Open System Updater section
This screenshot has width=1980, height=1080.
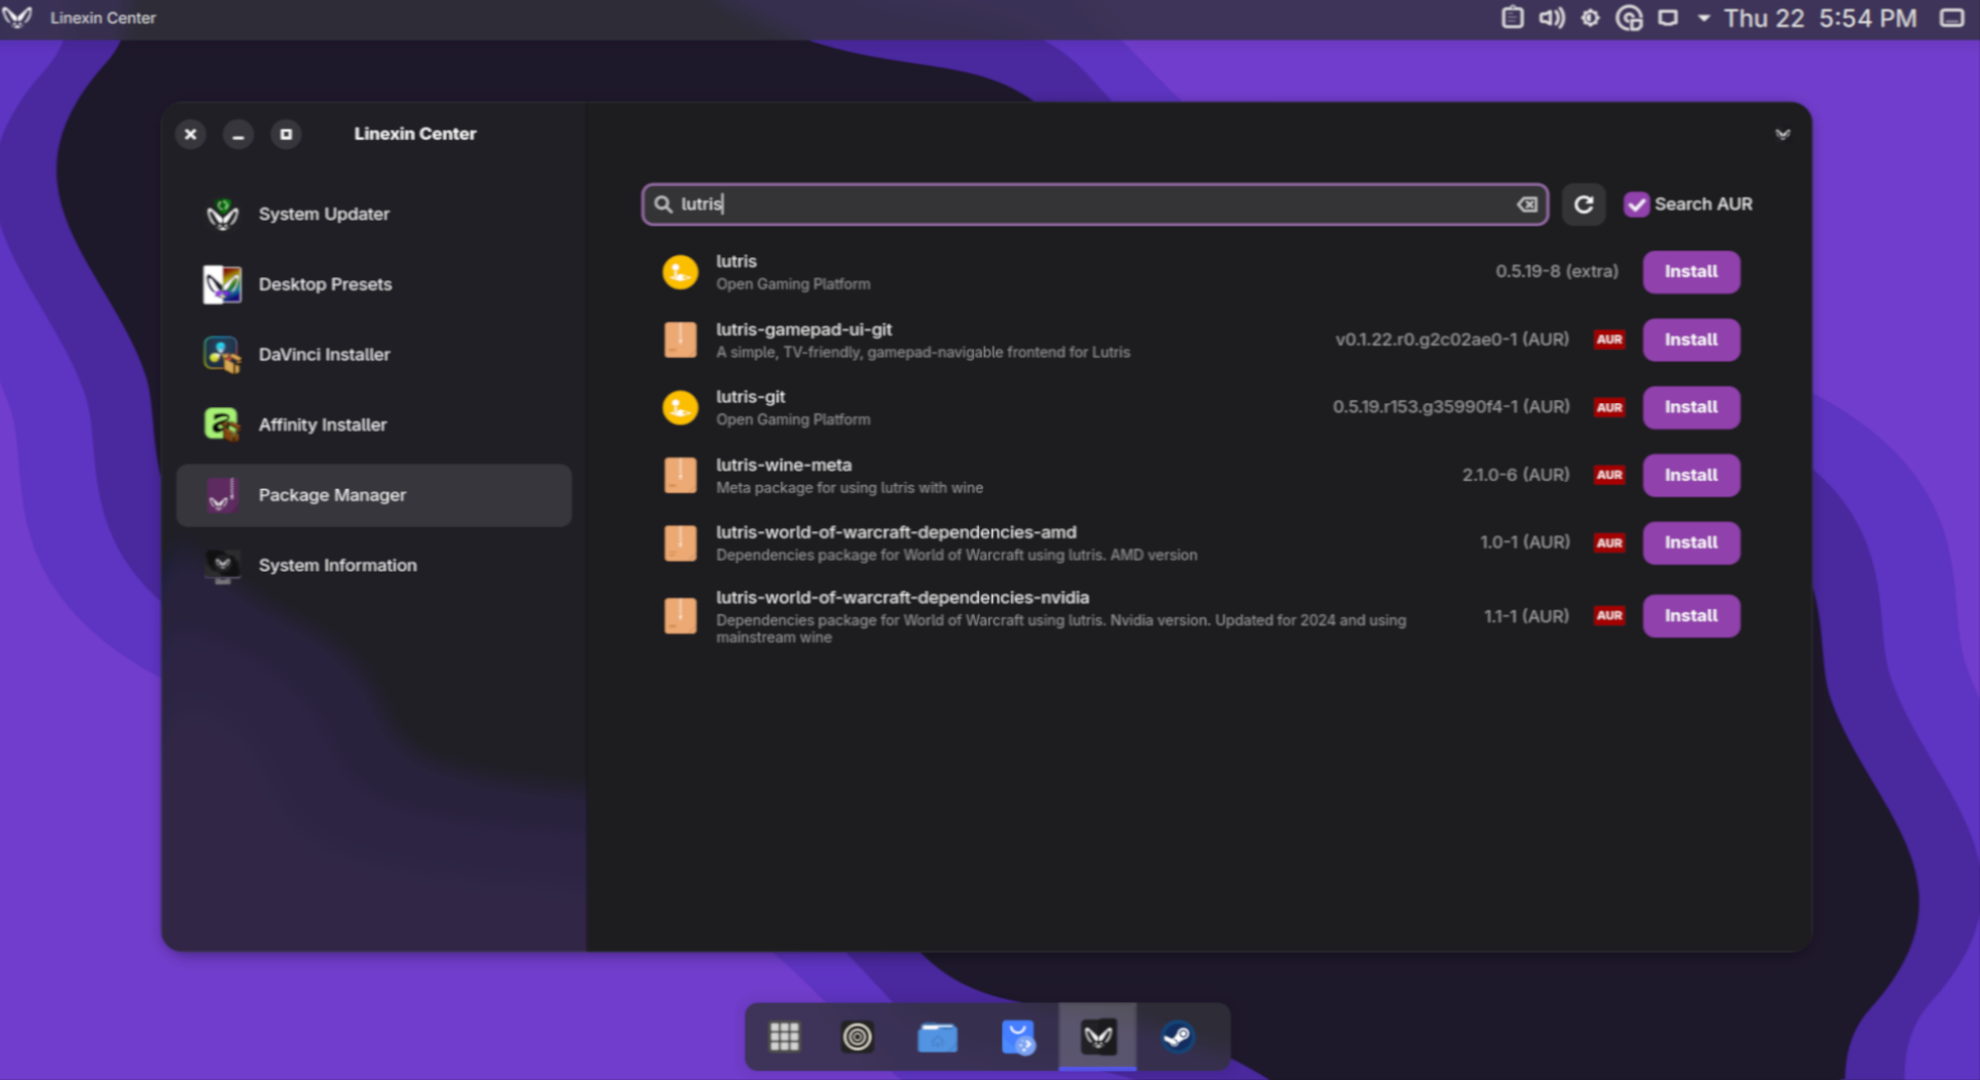click(373, 214)
